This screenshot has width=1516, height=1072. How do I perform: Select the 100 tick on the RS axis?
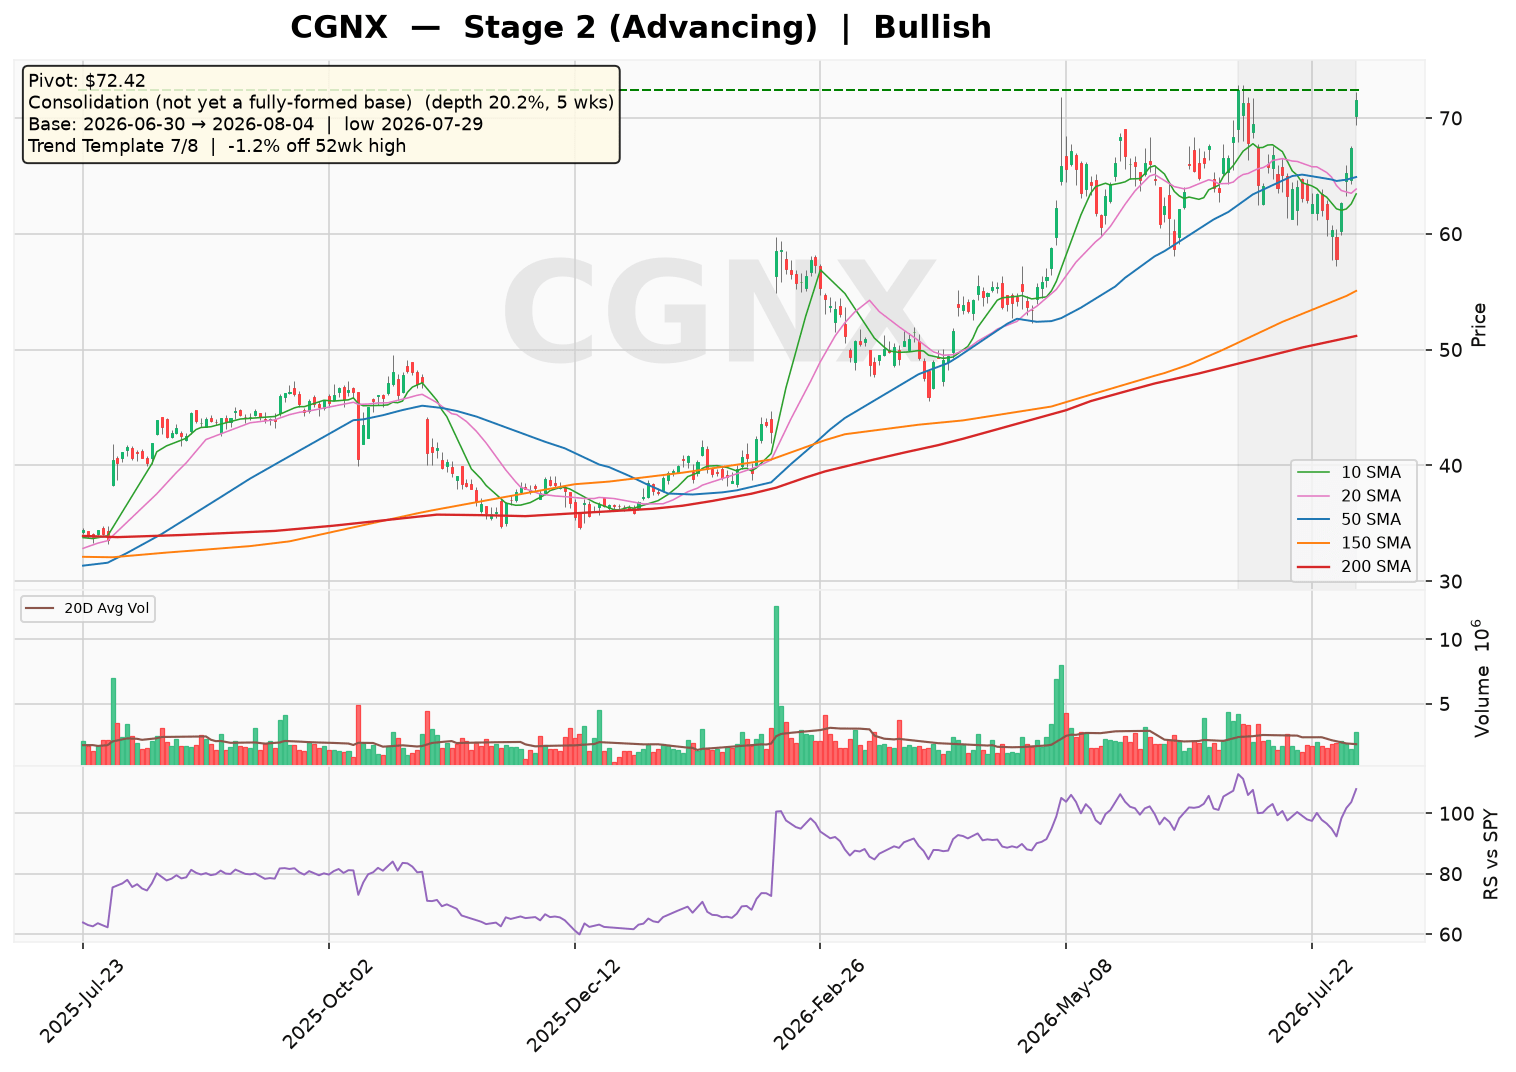(x=1456, y=814)
